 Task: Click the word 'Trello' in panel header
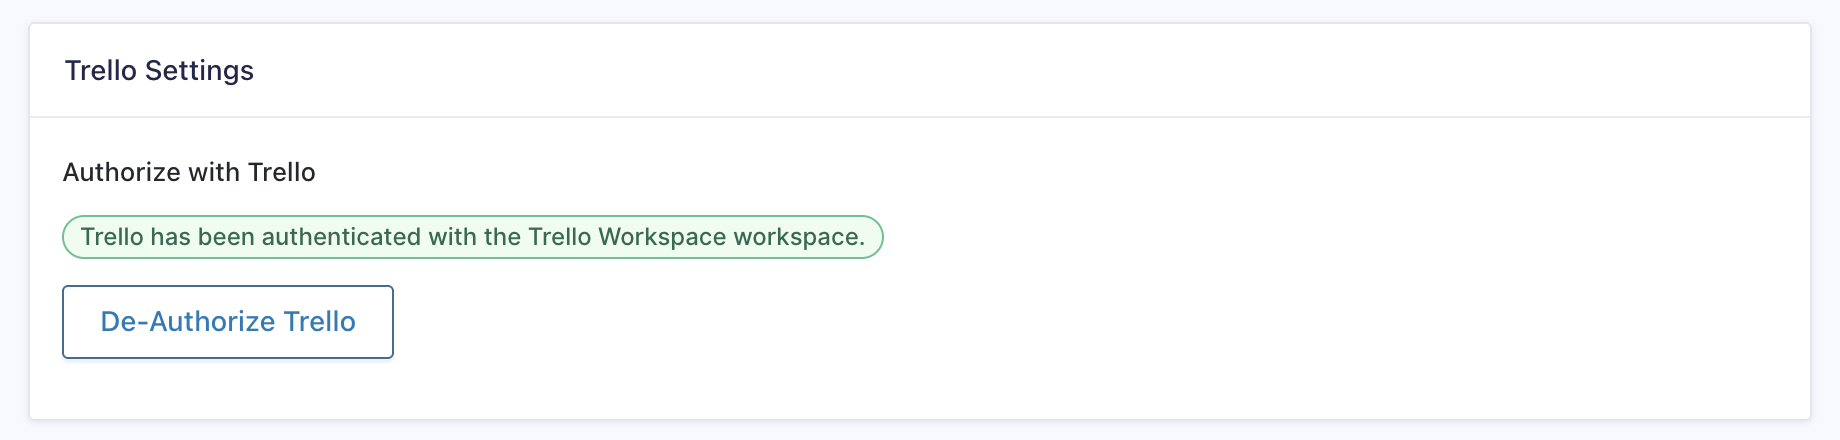tap(101, 71)
